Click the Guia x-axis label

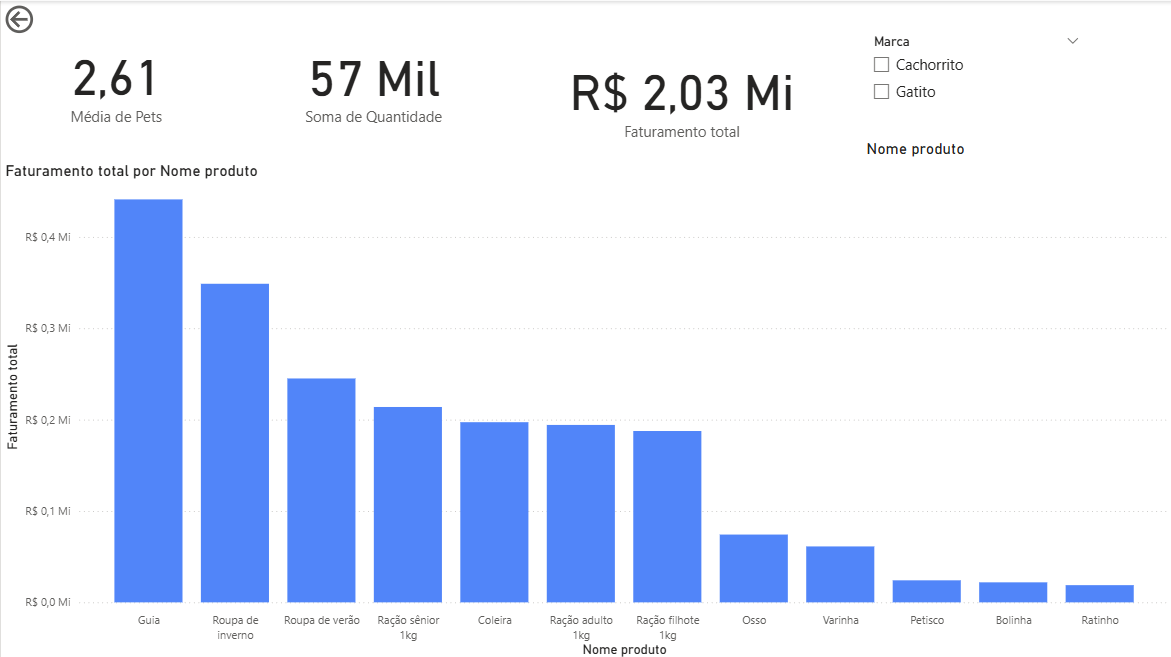coord(149,620)
